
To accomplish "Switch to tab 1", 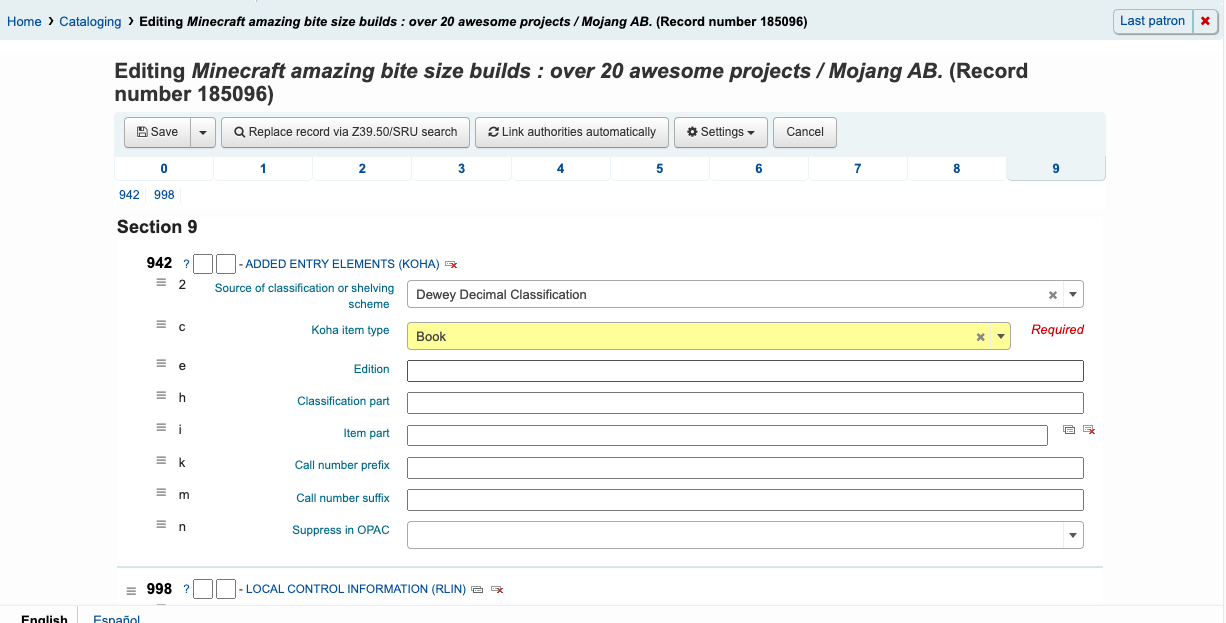I will 263,169.
